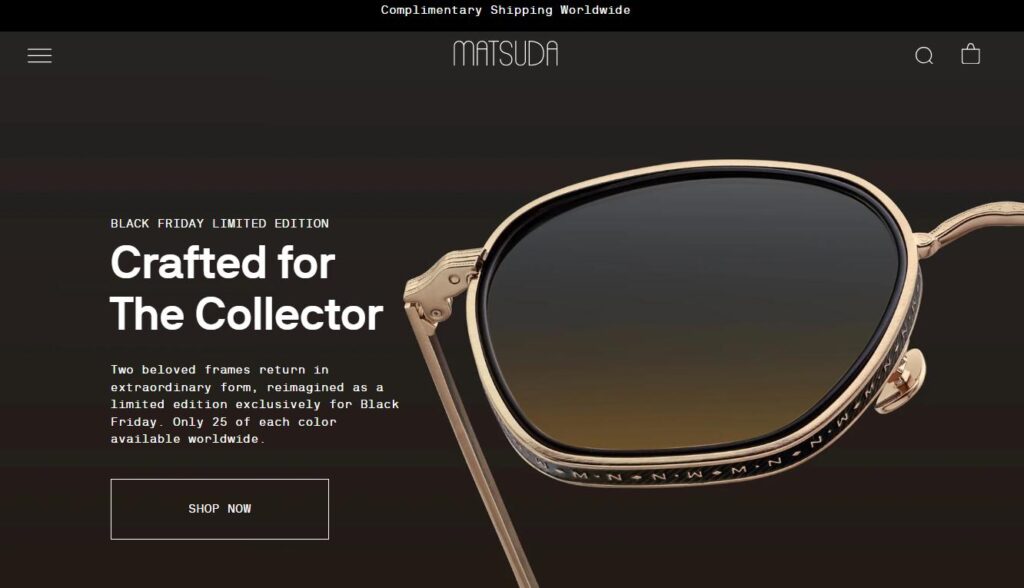Click "The Collector" headline line
Viewport: 1024px width, 588px height.
pyautogui.click(x=246, y=314)
